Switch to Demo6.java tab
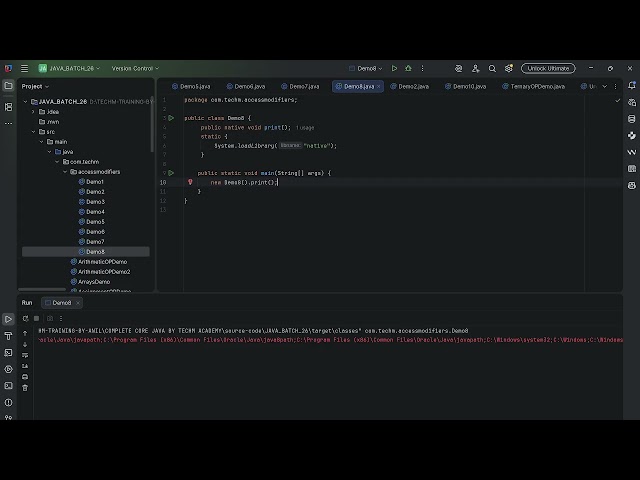The width and height of the screenshot is (640, 480). pos(246,87)
